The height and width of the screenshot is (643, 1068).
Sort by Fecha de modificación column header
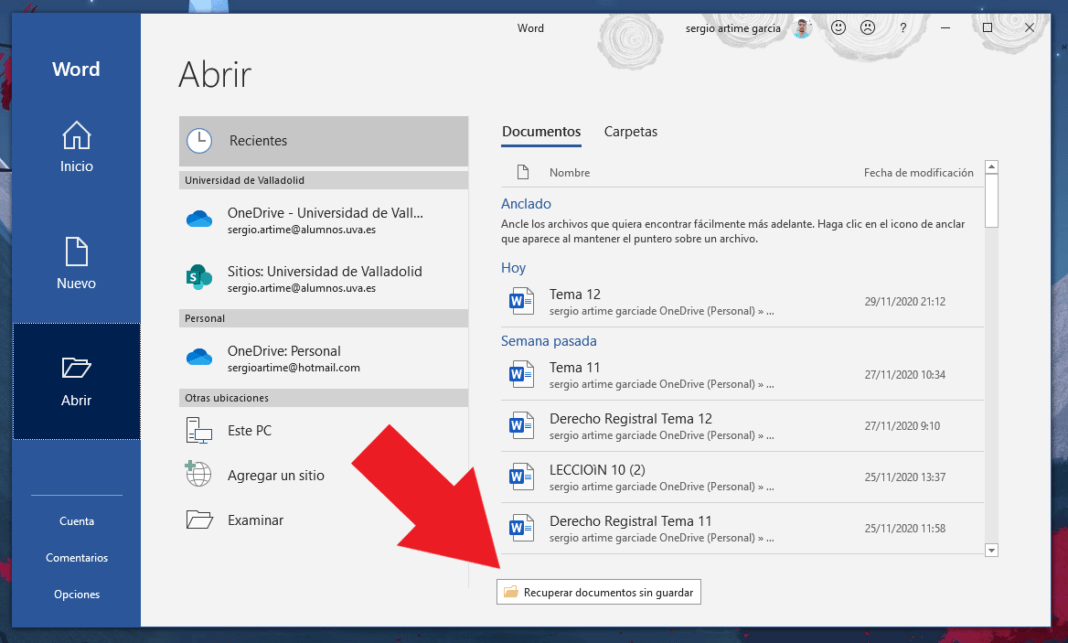(918, 173)
